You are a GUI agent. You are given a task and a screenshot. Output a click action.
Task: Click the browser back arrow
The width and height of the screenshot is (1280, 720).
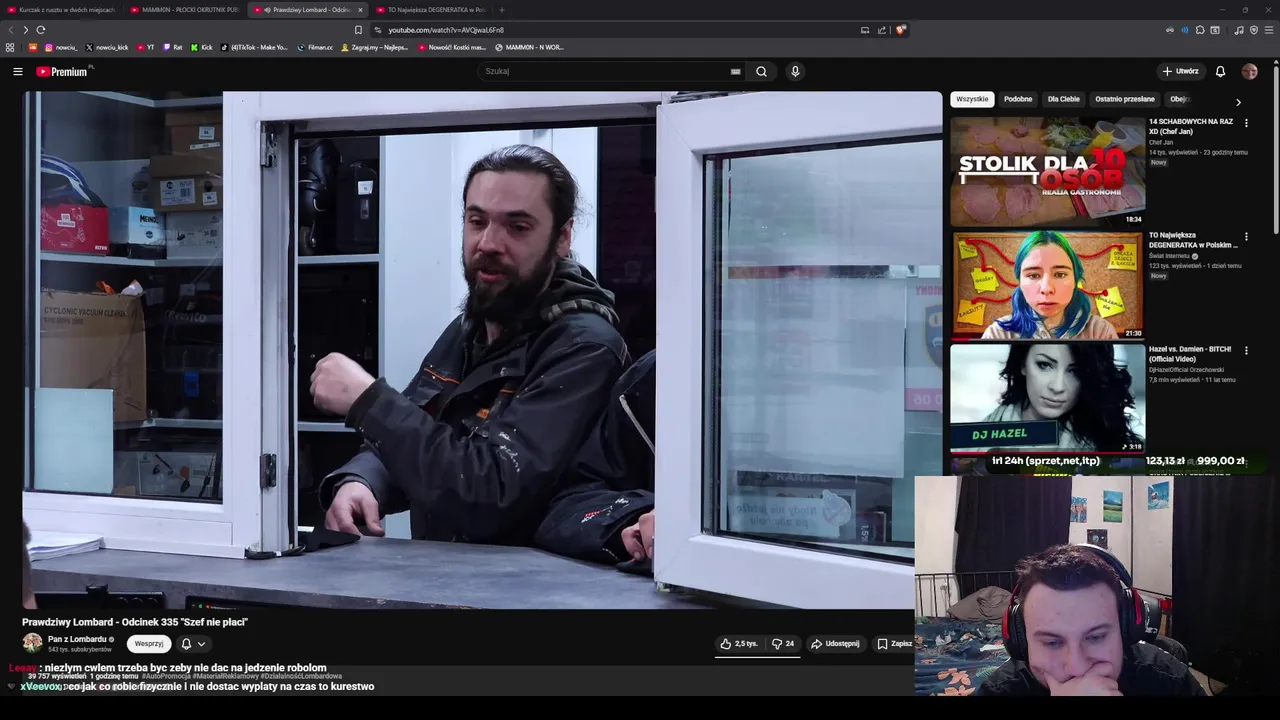pos(11,30)
